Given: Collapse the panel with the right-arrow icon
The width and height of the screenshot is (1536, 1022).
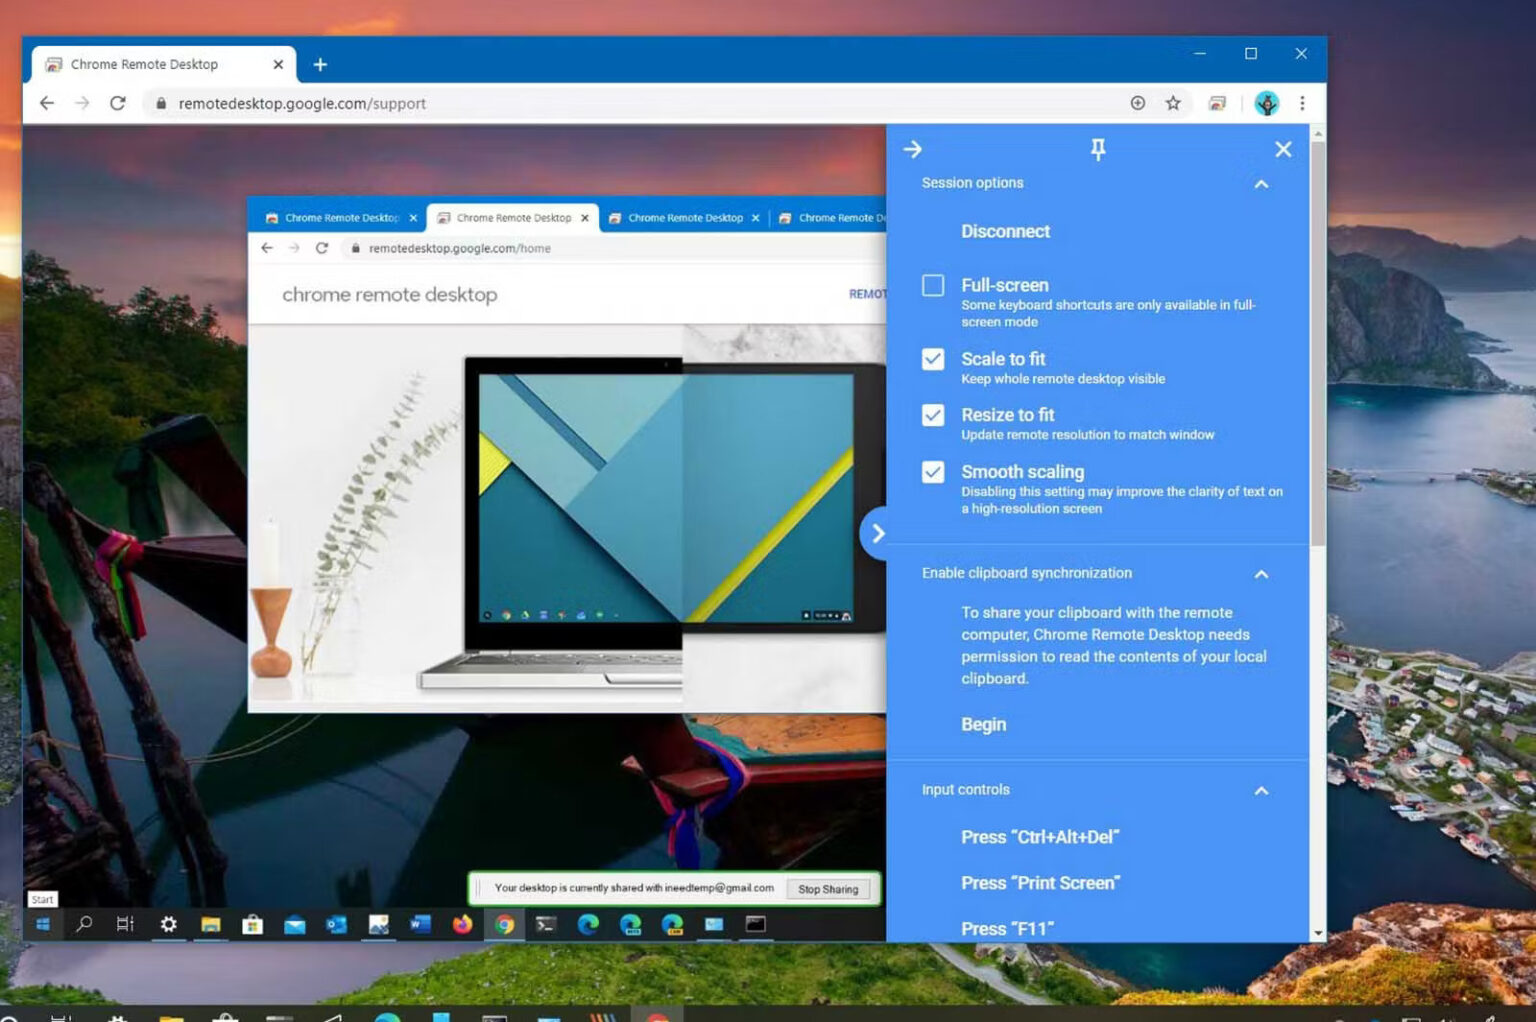Looking at the screenshot, I should [911, 148].
